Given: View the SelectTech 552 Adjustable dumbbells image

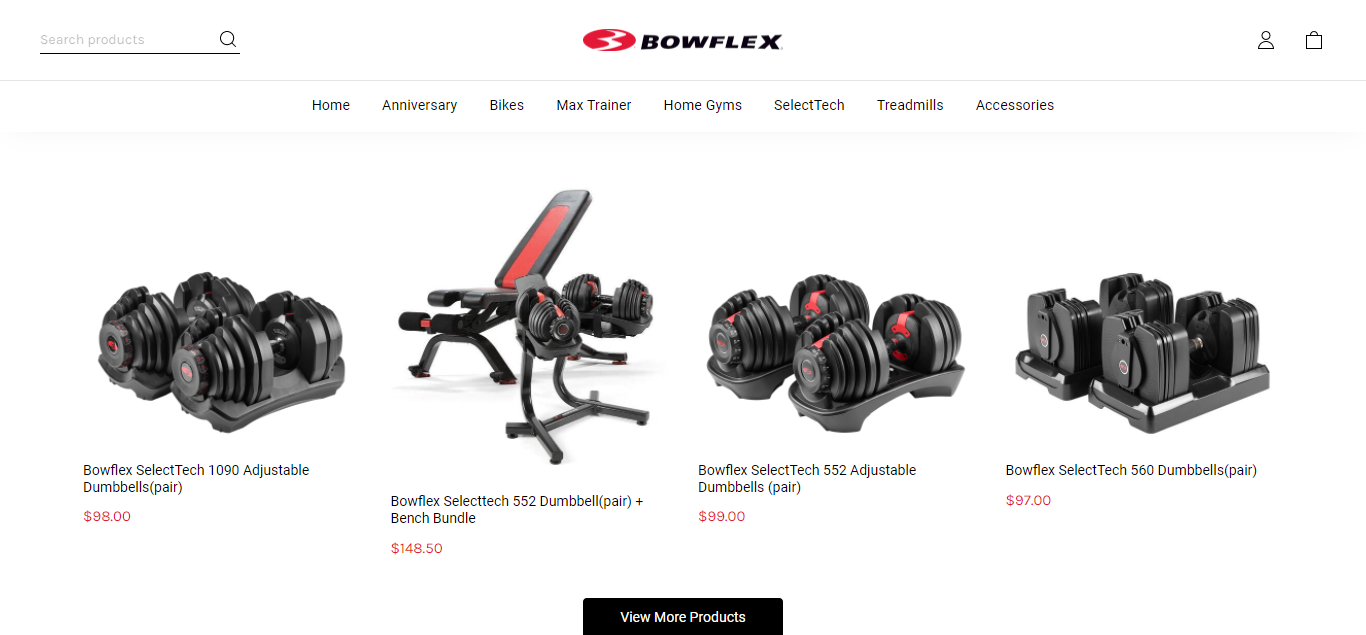Looking at the screenshot, I should pyautogui.click(x=836, y=352).
